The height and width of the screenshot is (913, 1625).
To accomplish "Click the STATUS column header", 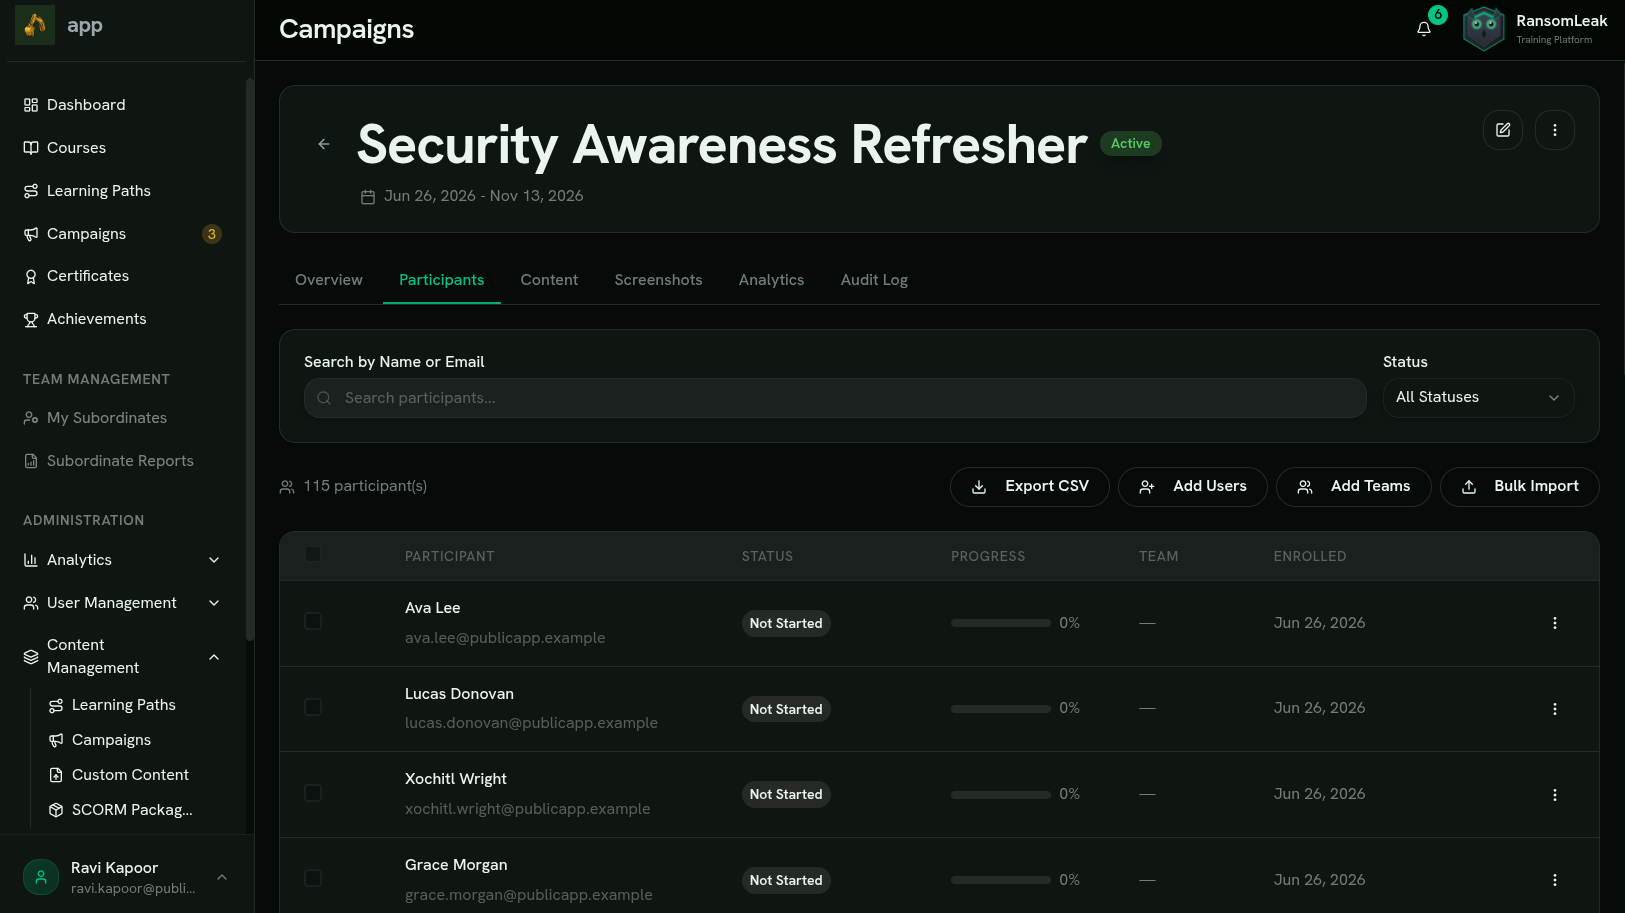I will click(x=767, y=556).
